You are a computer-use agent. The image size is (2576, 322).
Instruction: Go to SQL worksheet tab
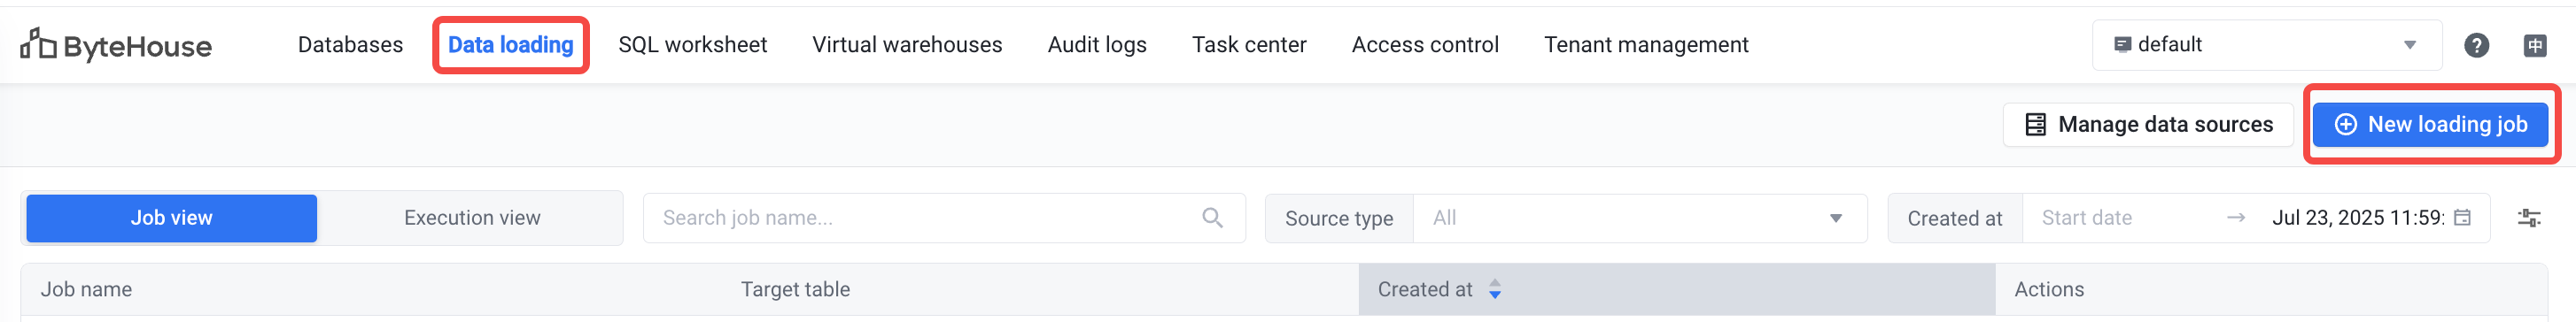click(x=692, y=45)
